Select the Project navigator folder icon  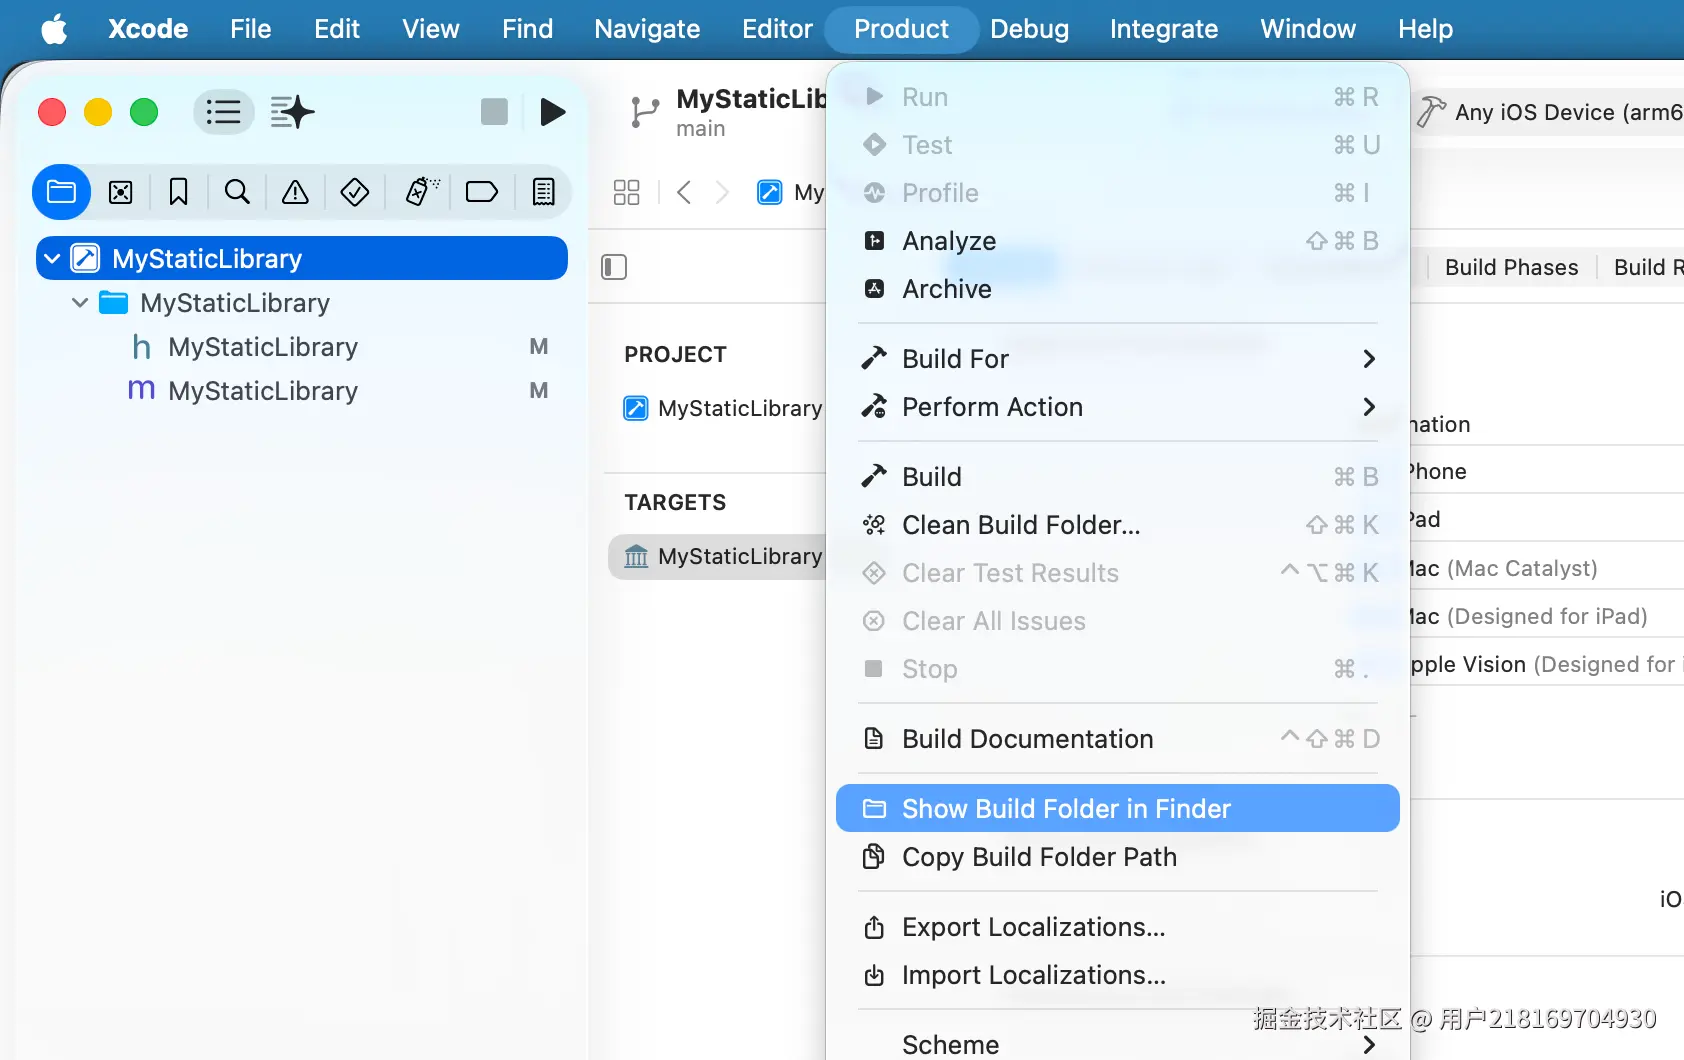62,192
